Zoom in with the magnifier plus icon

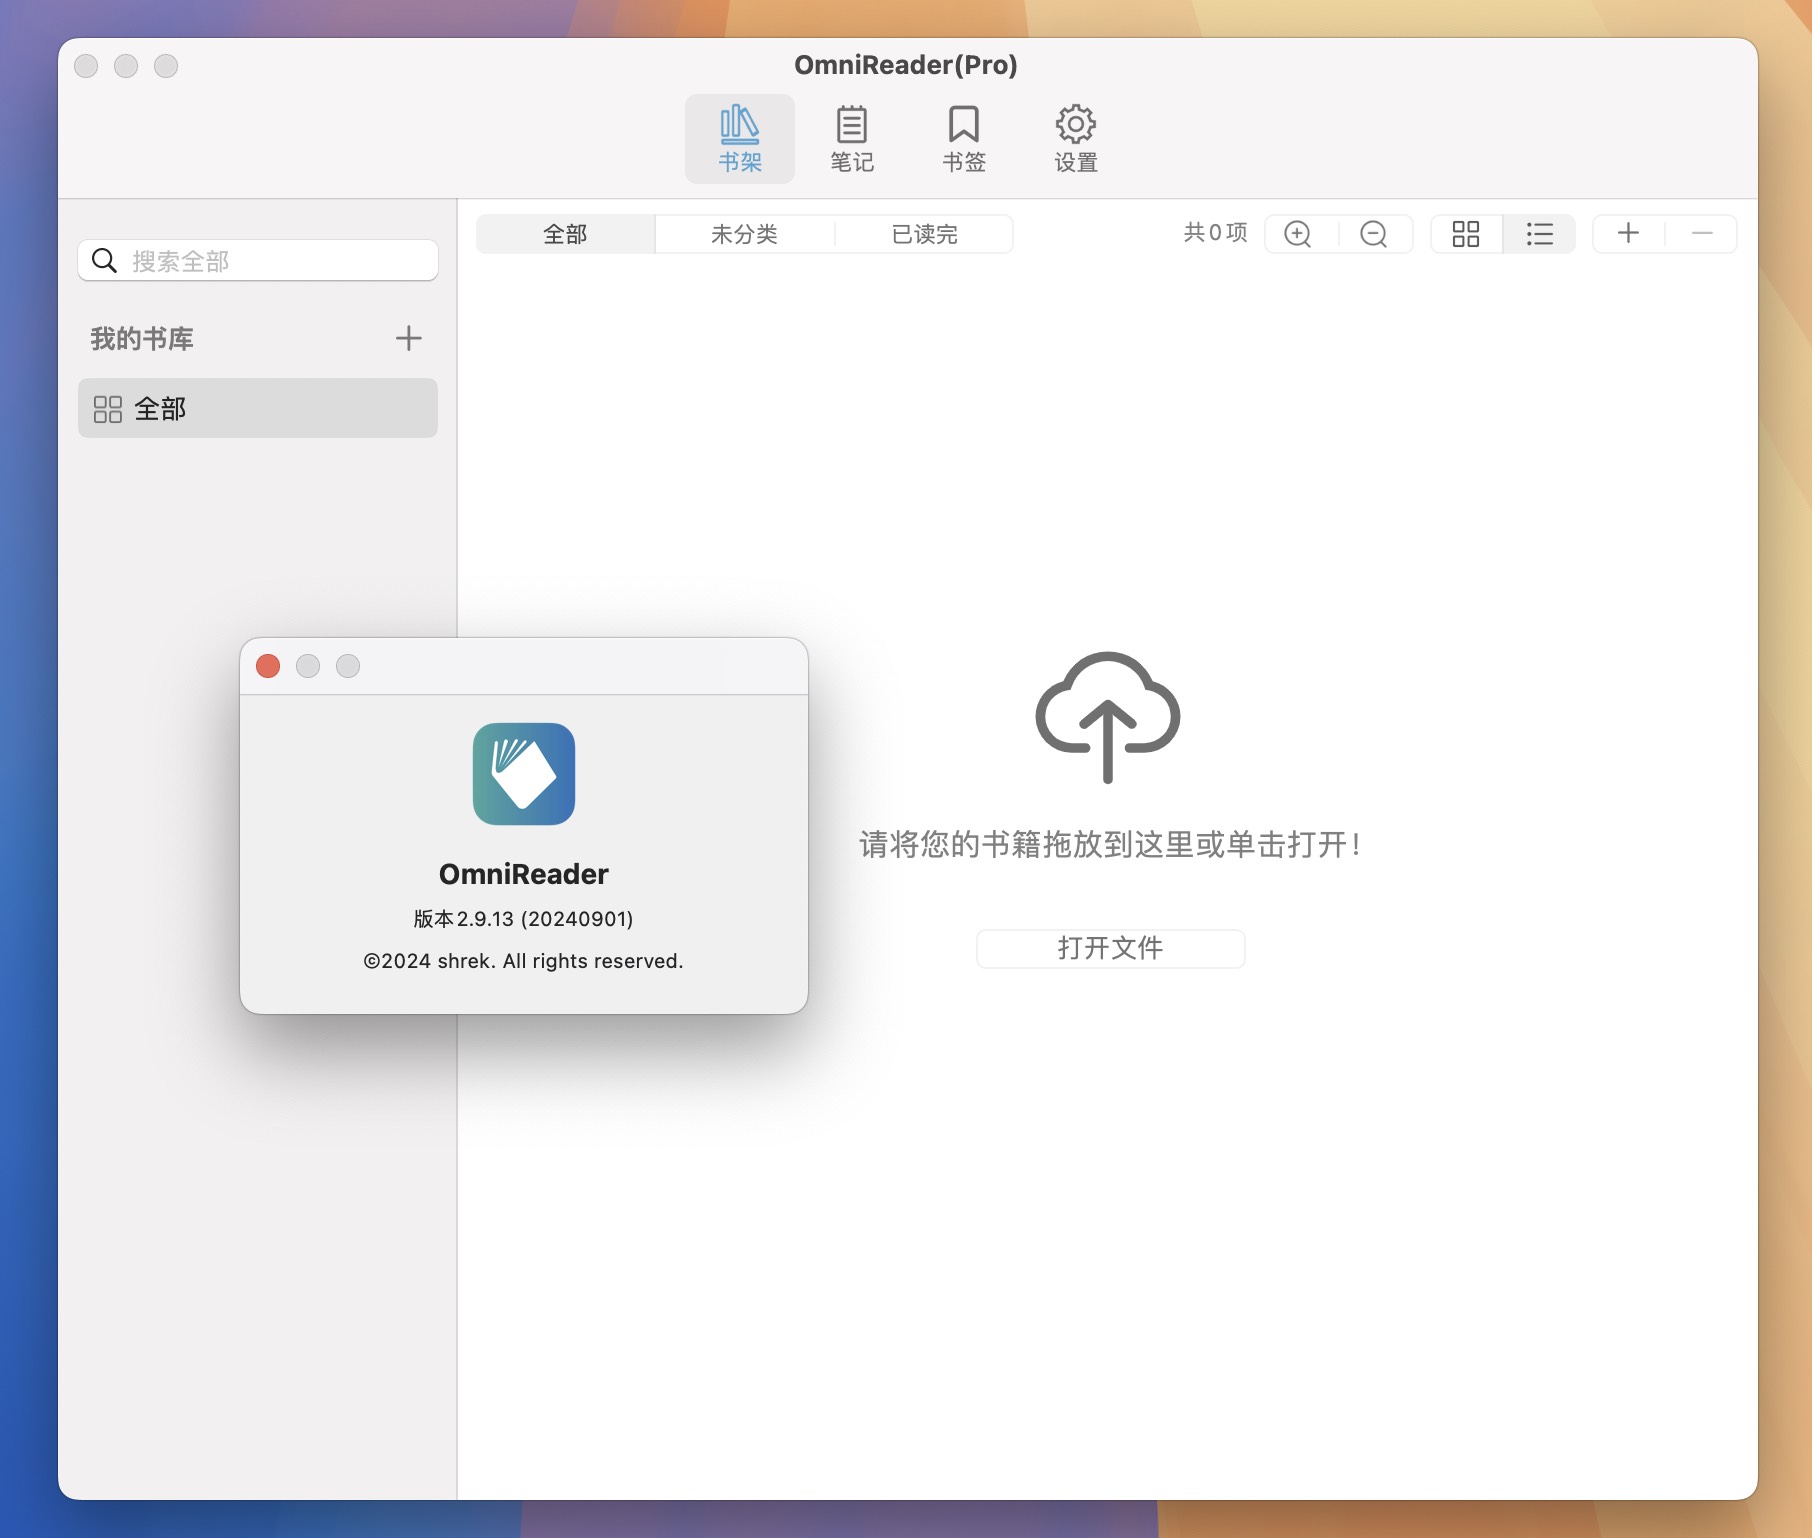click(x=1298, y=234)
